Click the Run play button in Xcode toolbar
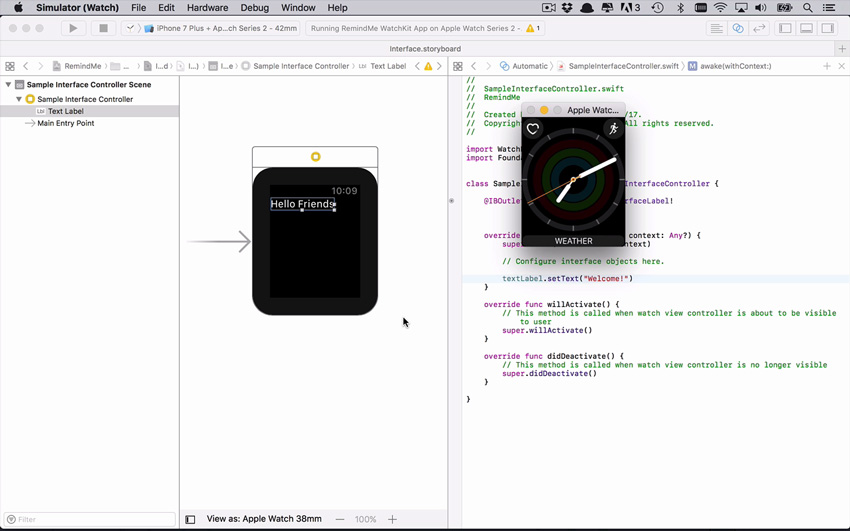The height and width of the screenshot is (531, 850). pyautogui.click(x=73, y=28)
